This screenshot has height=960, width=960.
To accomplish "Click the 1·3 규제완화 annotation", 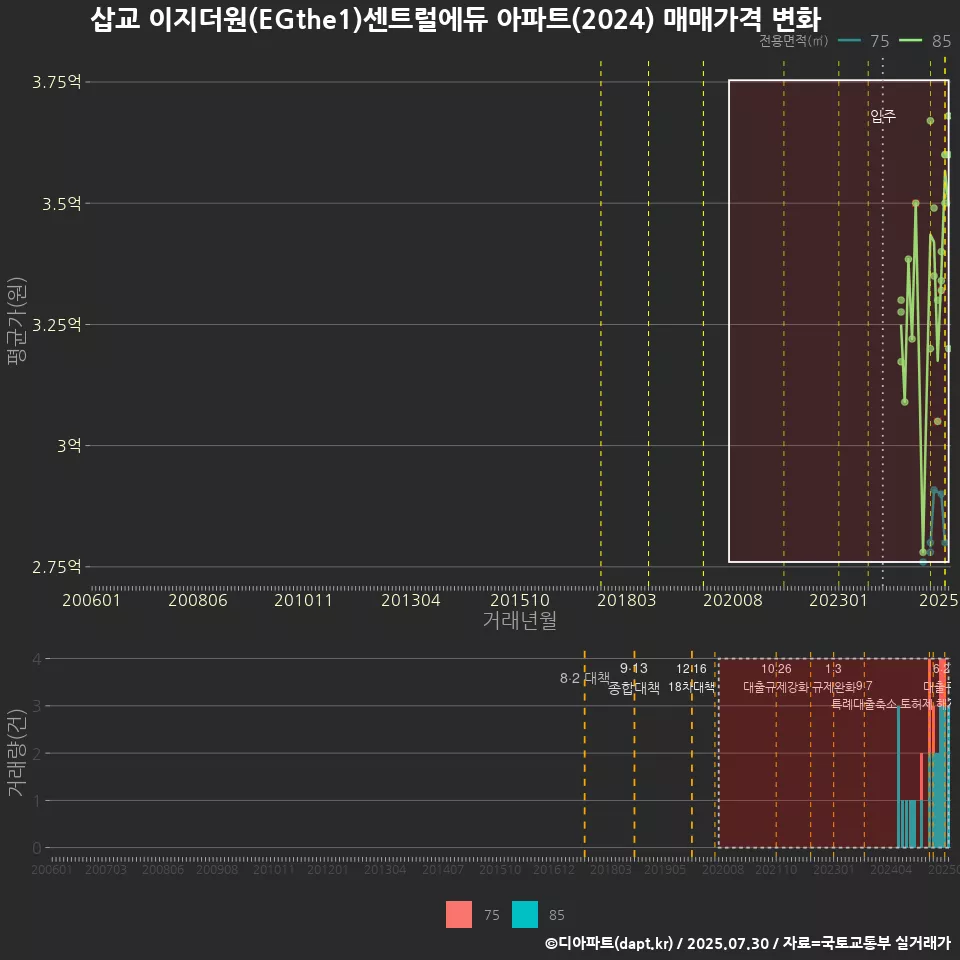I will coord(833,678).
